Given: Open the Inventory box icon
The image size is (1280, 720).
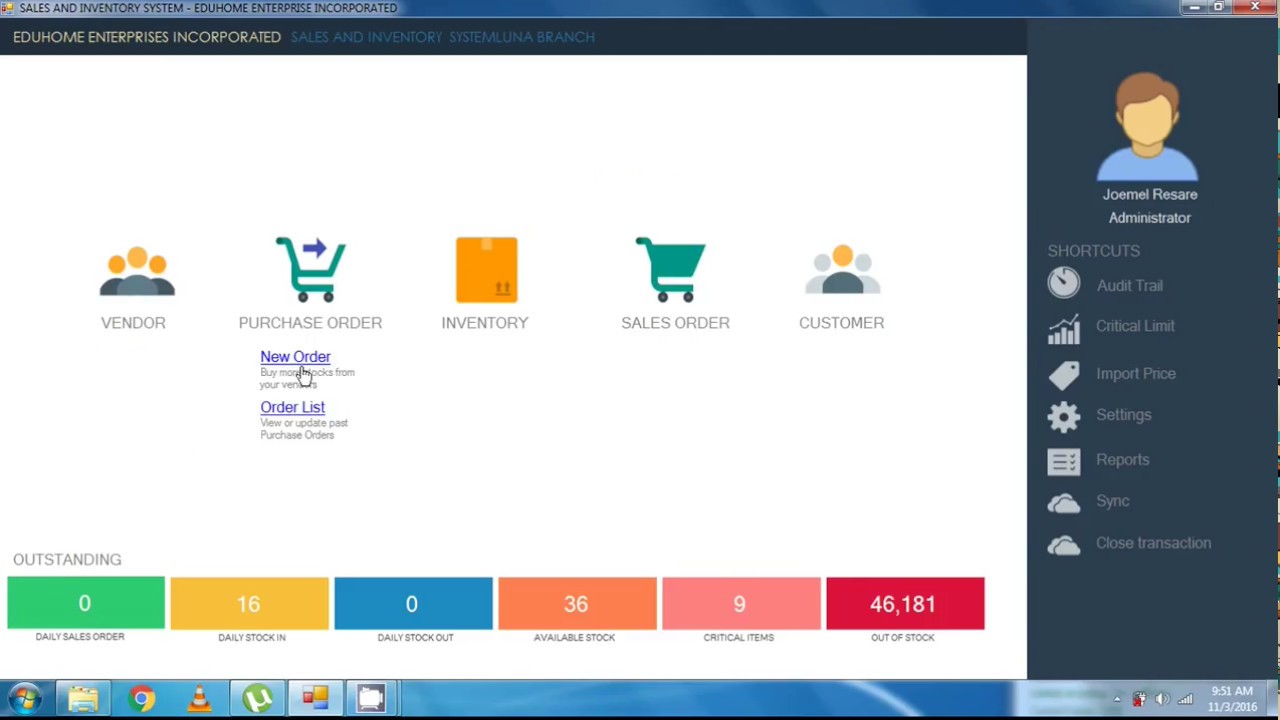Looking at the screenshot, I should pyautogui.click(x=486, y=269).
